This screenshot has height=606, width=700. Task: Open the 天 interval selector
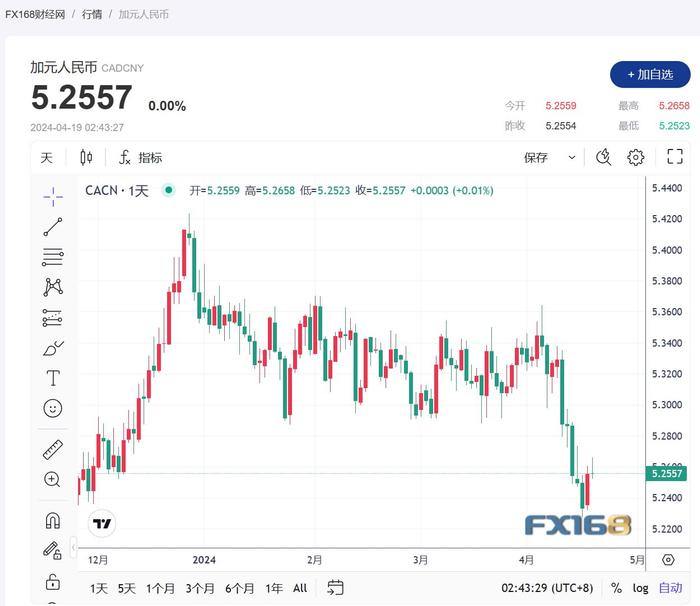pos(46,157)
